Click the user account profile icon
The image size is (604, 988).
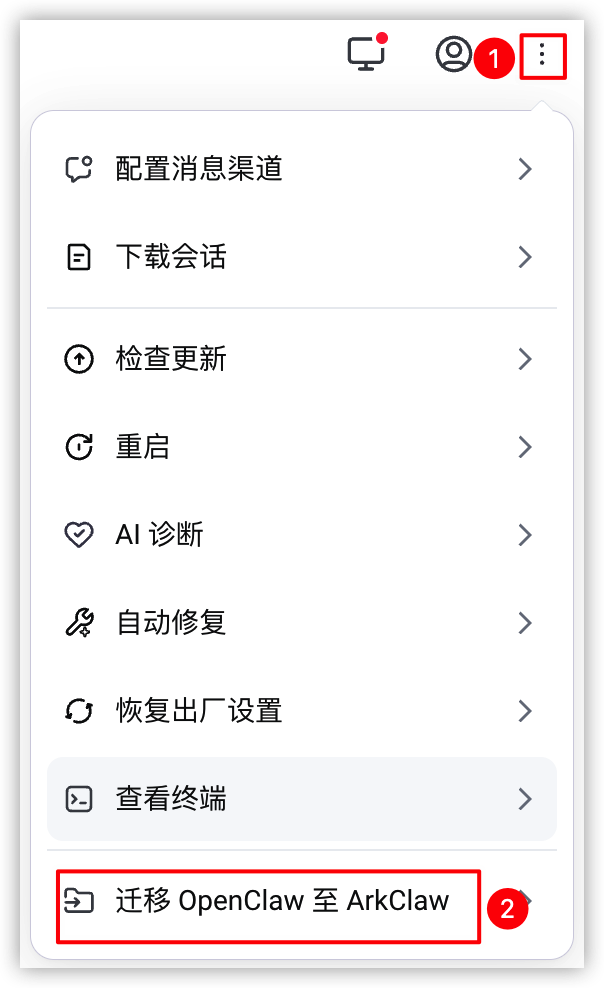[x=453, y=54]
